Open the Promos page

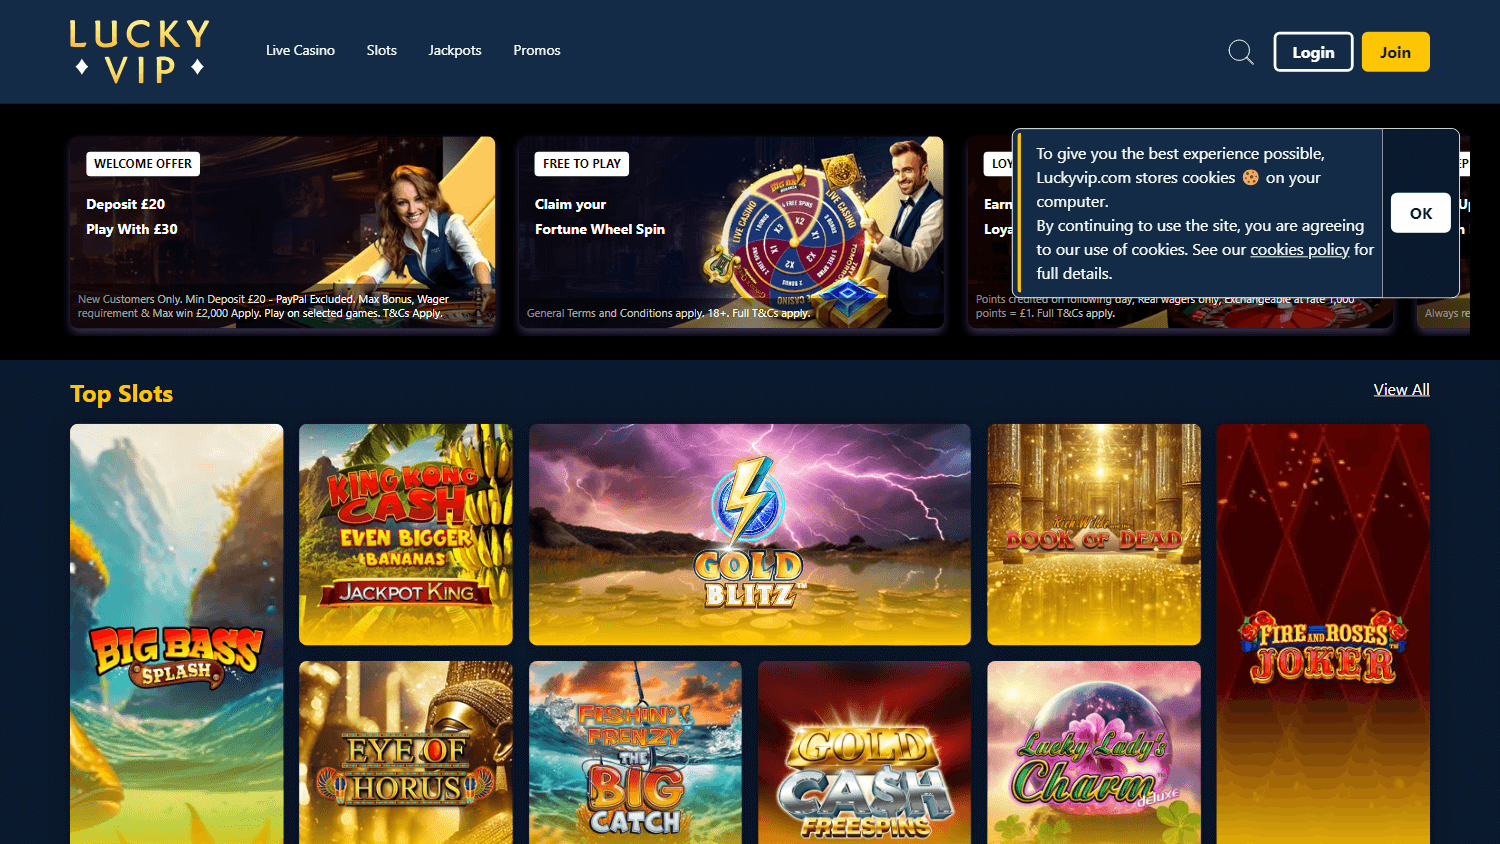tap(537, 50)
